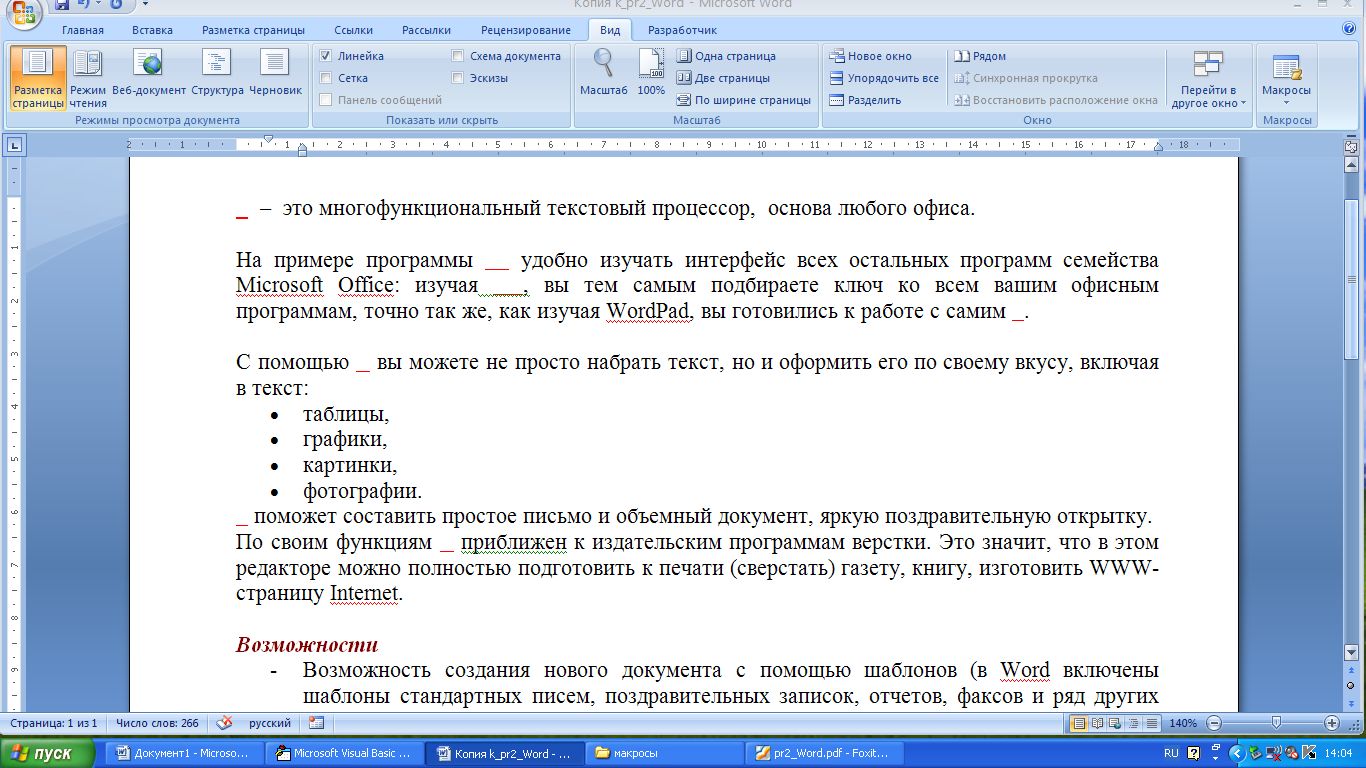The height and width of the screenshot is (768, 1366).
Task: Click Число слов: 266 indicator
Action: pos(157,723)
